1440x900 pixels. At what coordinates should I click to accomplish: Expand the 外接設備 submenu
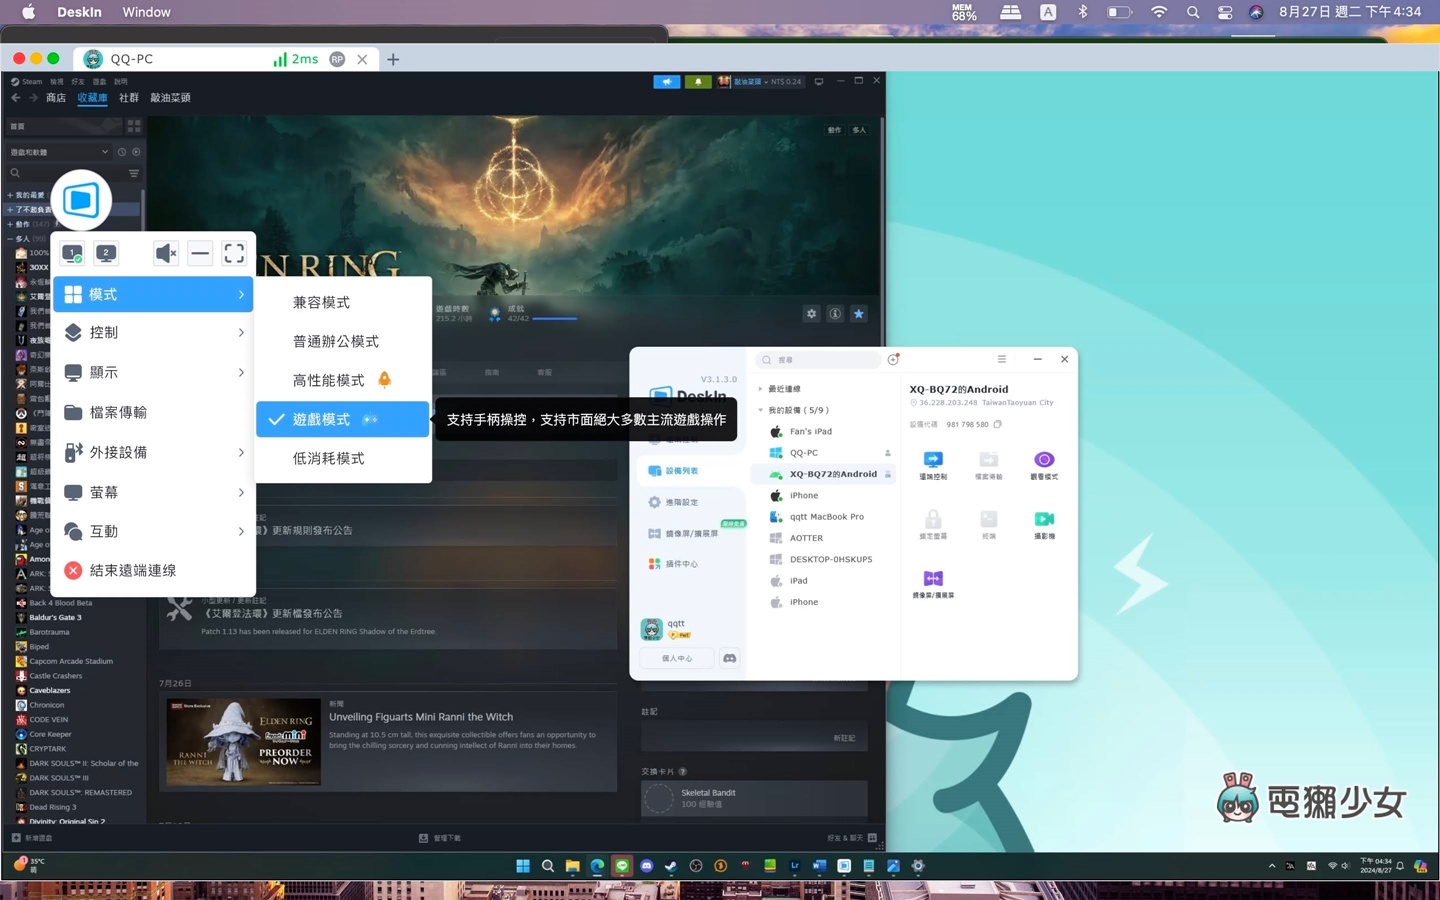click(153, 452)
